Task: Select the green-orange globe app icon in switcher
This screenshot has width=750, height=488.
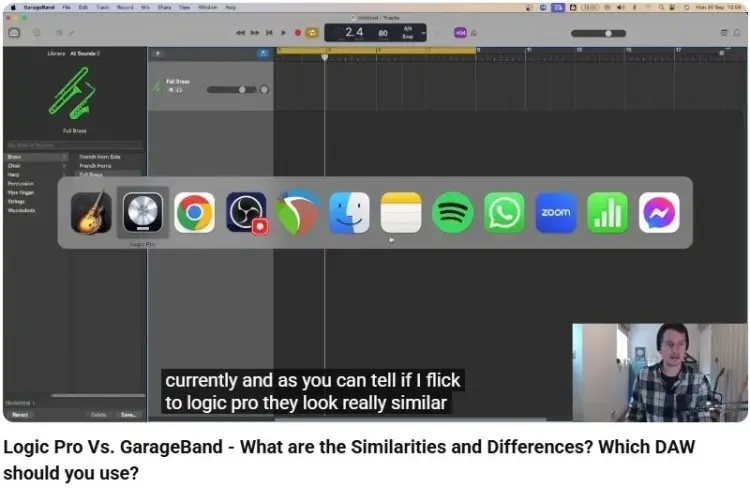Action: coord(298,212)
